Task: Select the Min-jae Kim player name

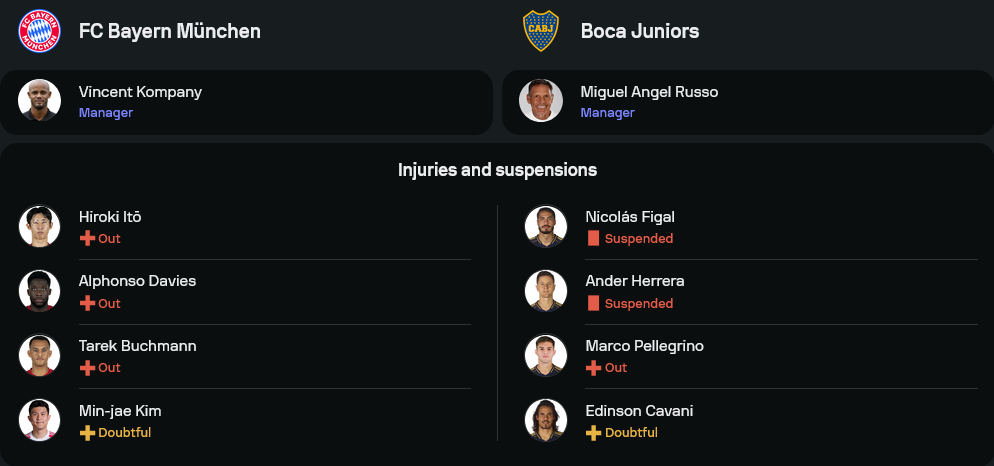Action: click(120, 411)
